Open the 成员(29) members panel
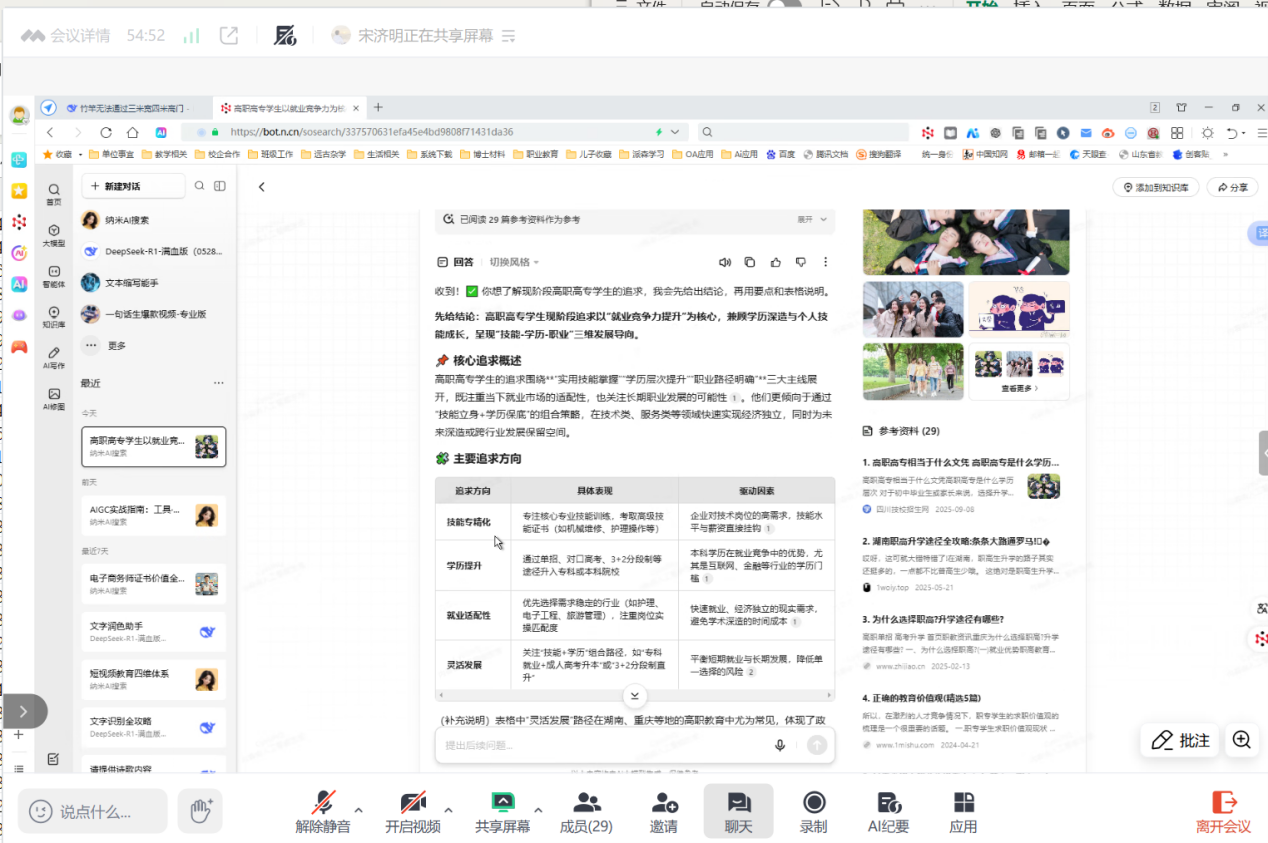Screen dimensions: 1268x843 [586, 810]
